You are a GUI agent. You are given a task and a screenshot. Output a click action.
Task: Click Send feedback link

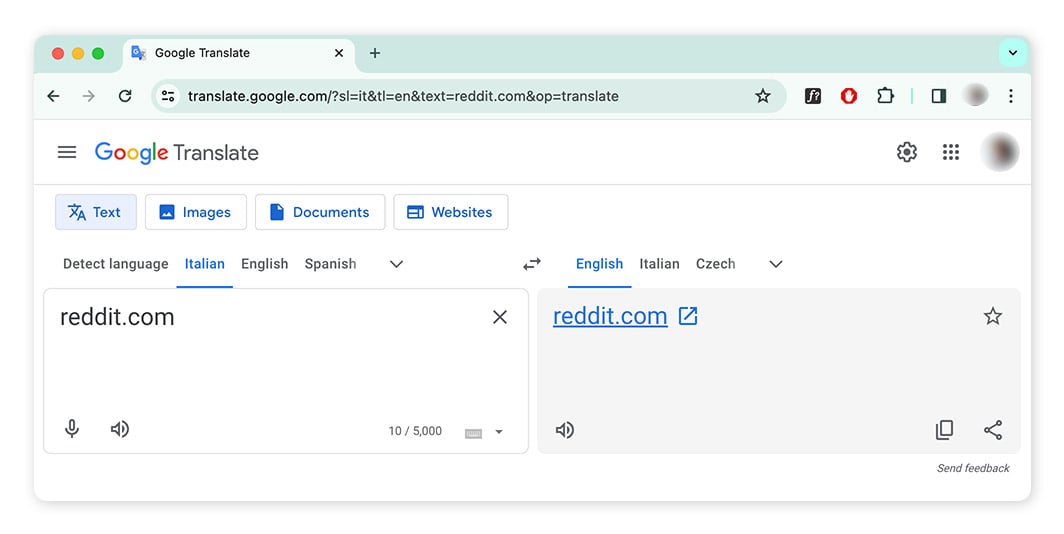pos(973,468)
